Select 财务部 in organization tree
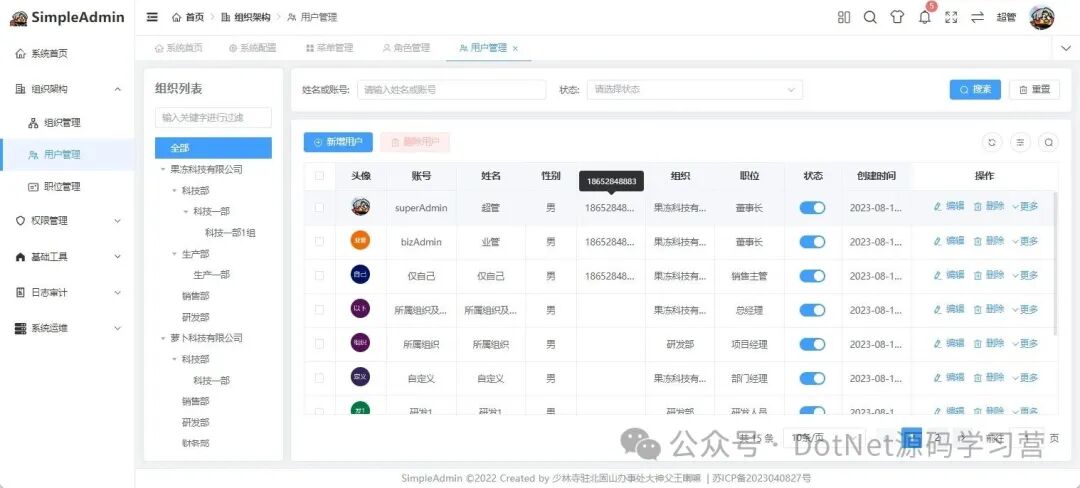This screenshot has width=1080, height=488. [x=196, y=443]
